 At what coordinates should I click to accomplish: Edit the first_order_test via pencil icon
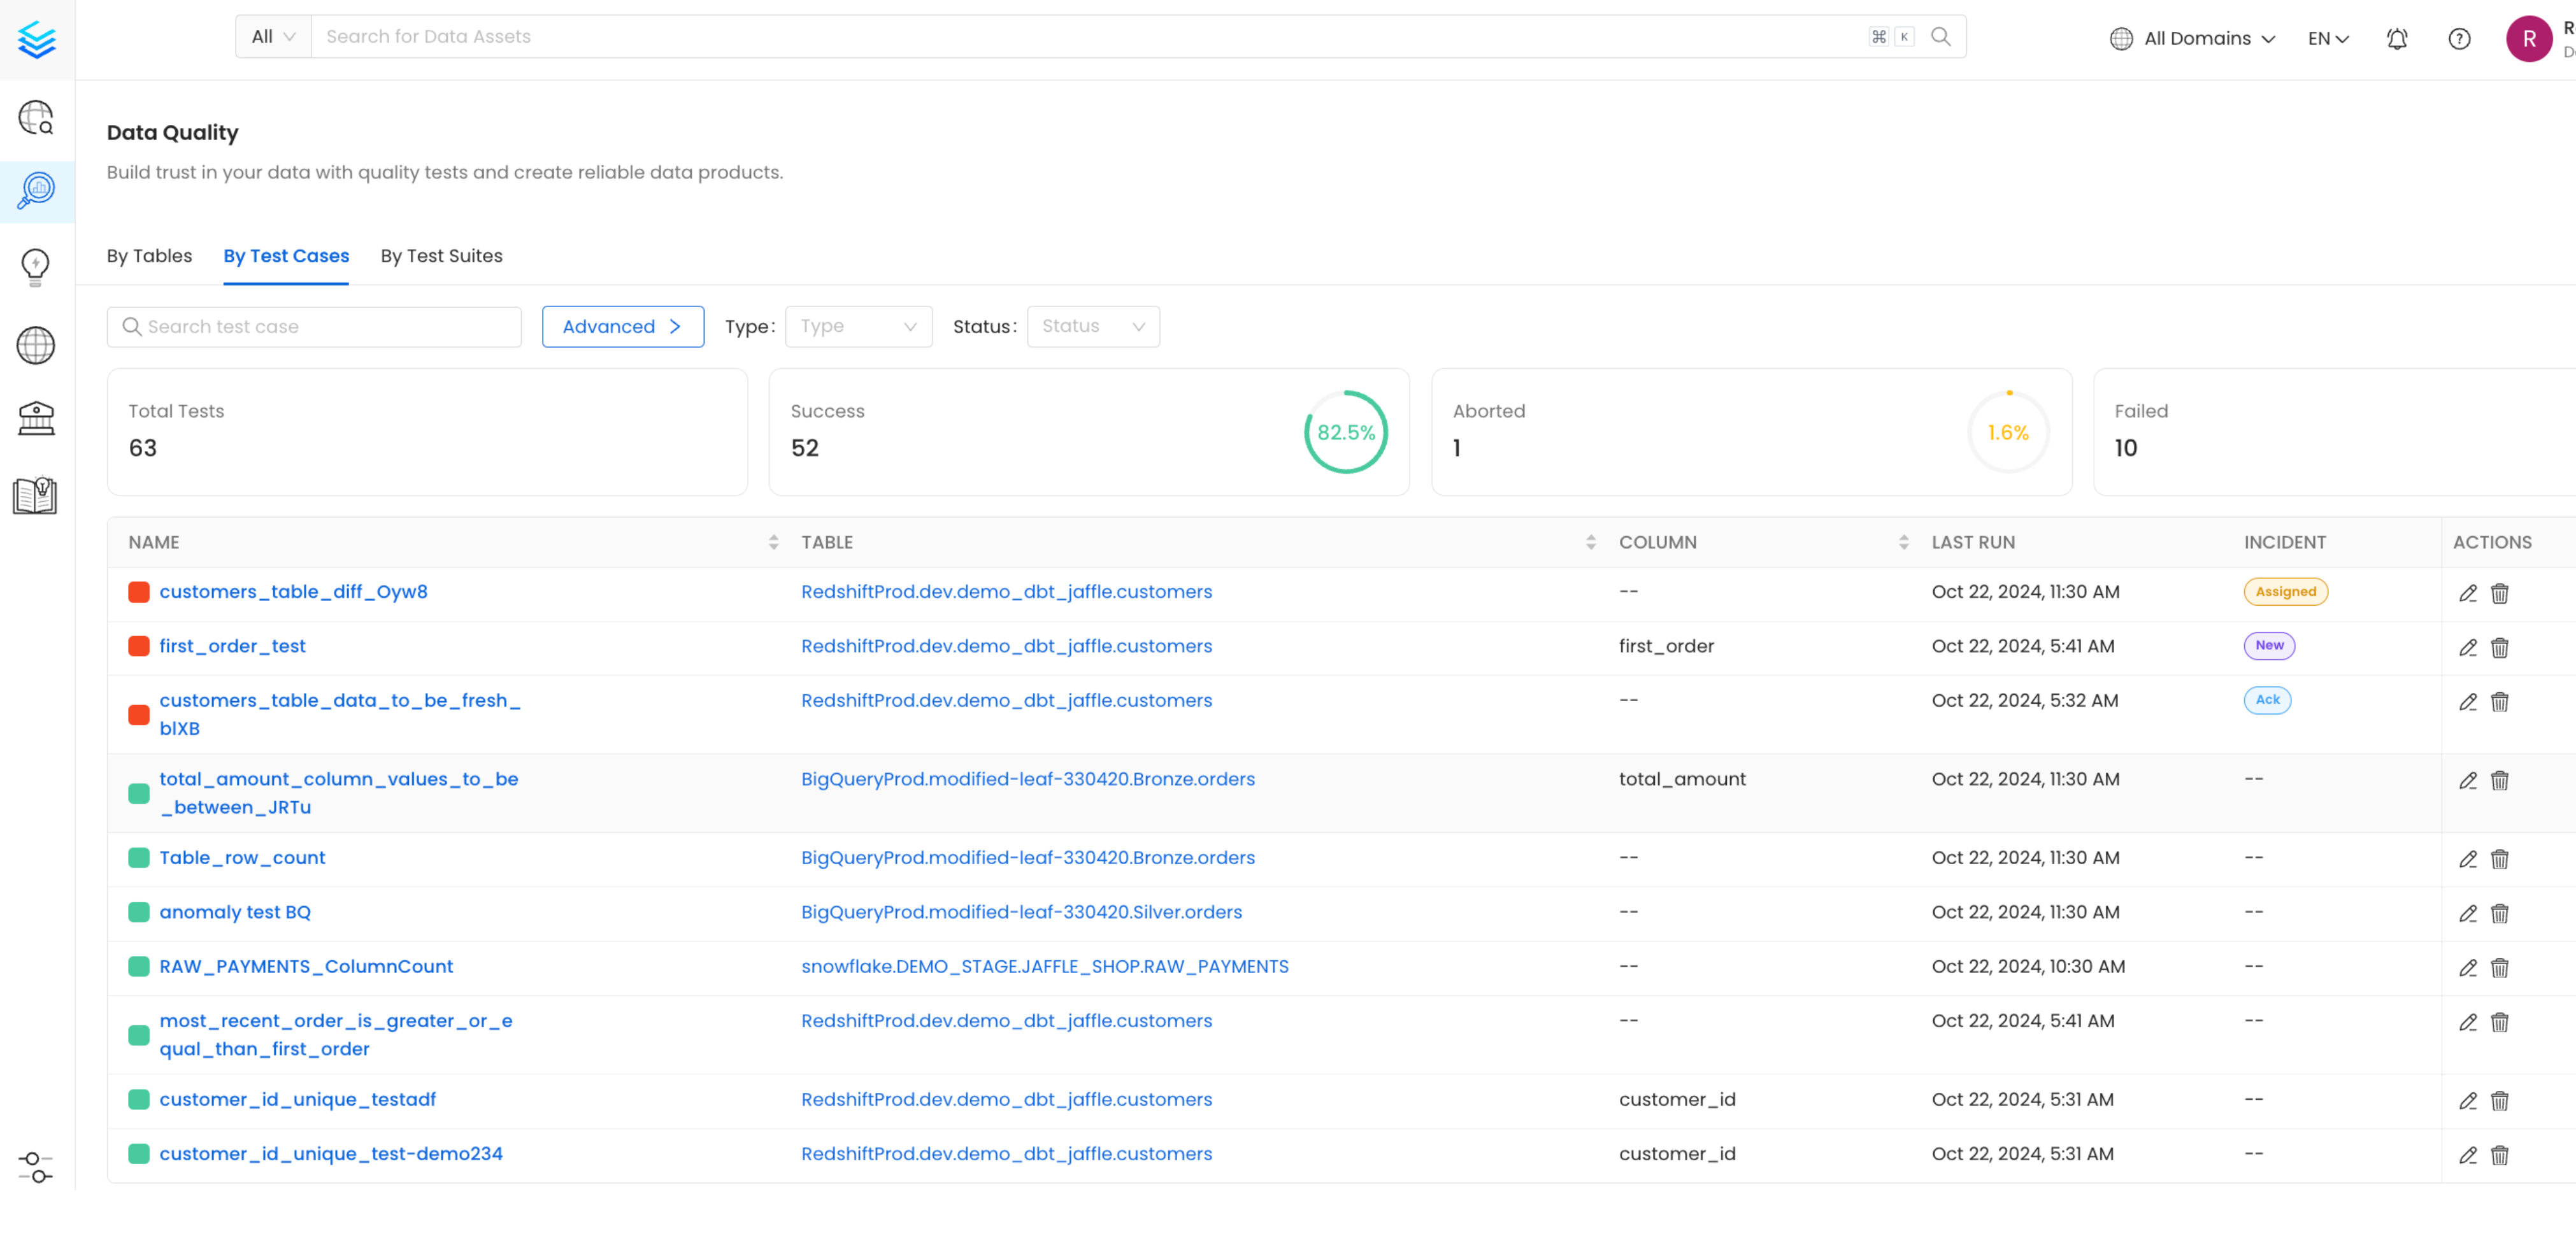pyautogui.click(x=2467, y=647)
